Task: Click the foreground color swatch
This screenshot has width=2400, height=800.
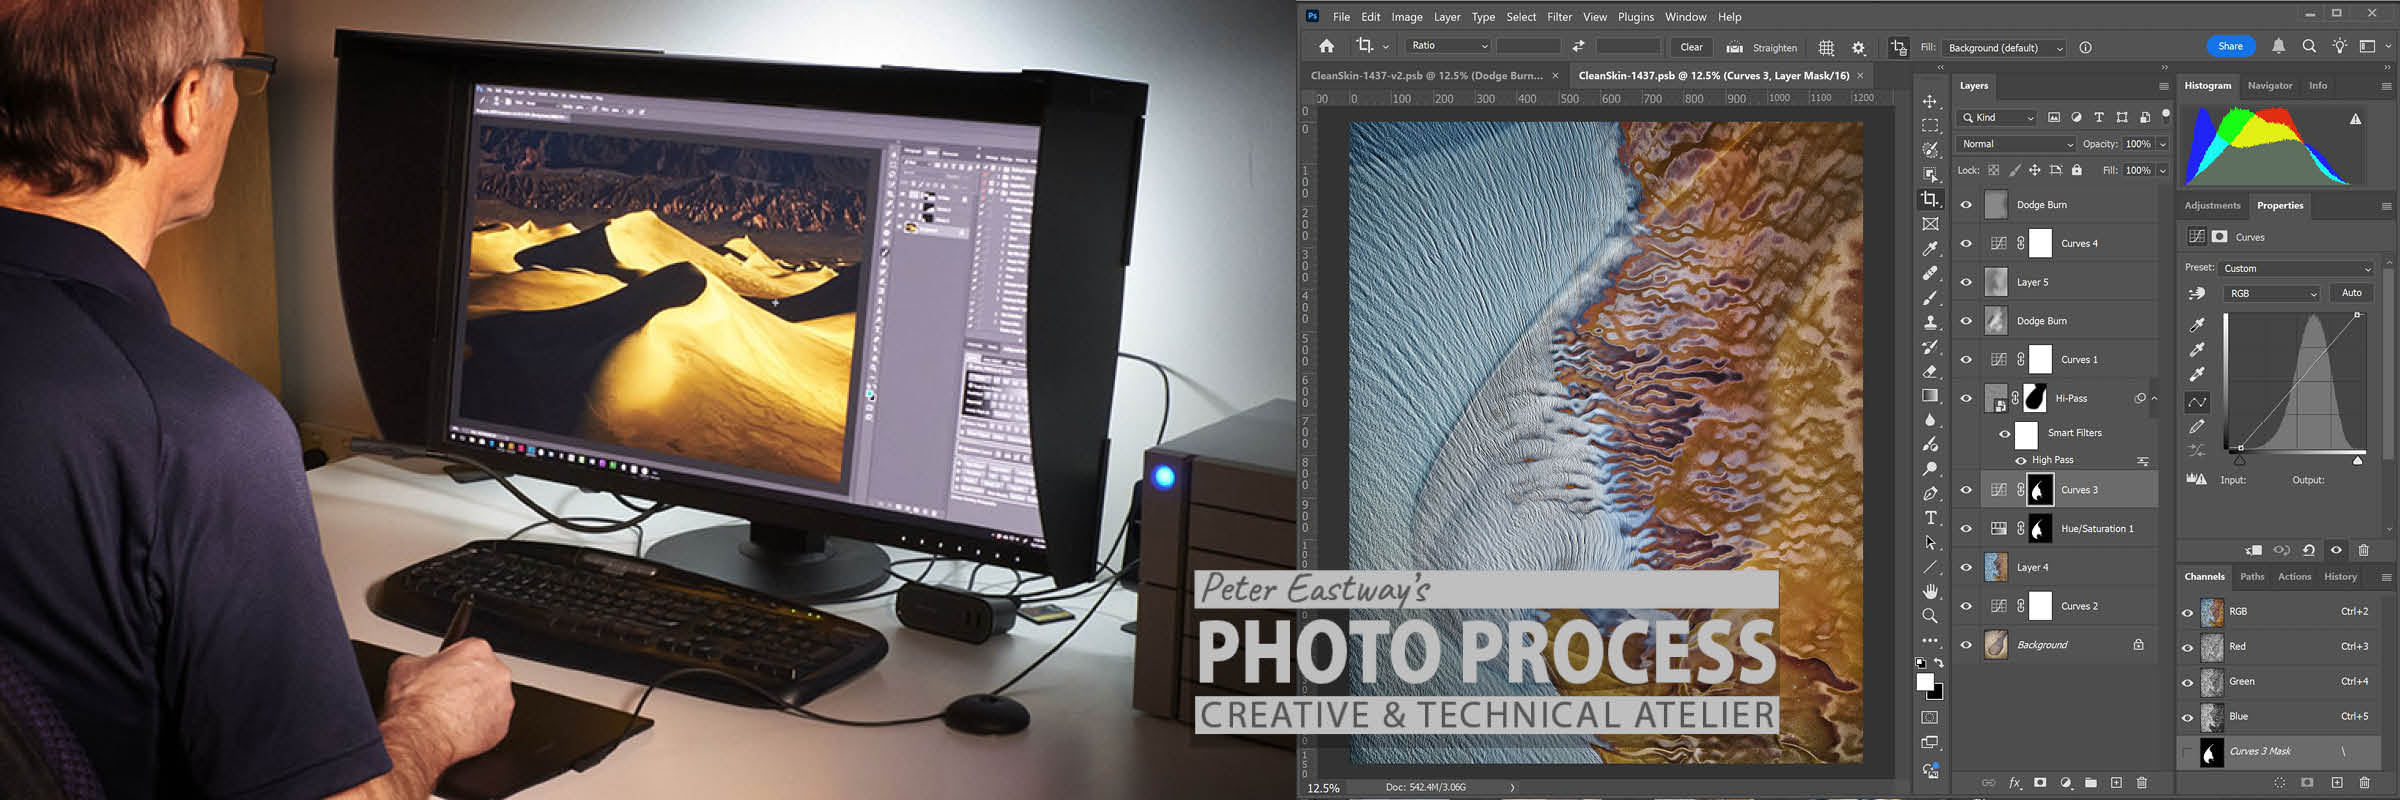Action: click(x=1925, y=682)
